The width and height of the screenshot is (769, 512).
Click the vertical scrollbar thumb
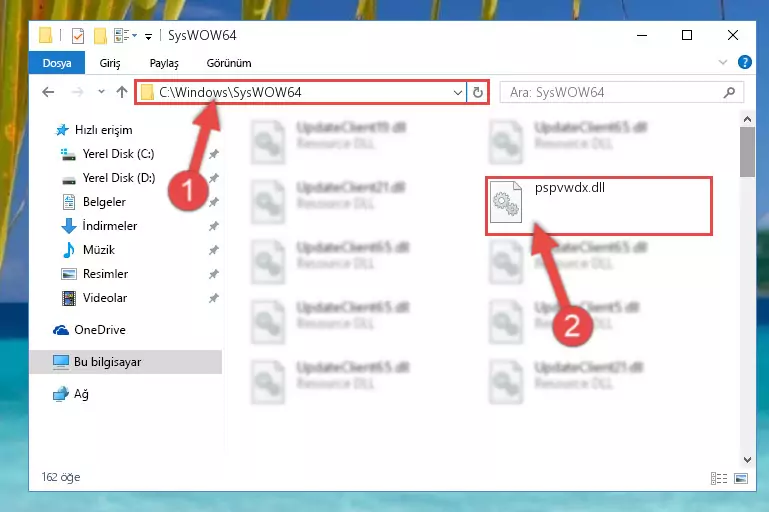[x=747, y=152]
